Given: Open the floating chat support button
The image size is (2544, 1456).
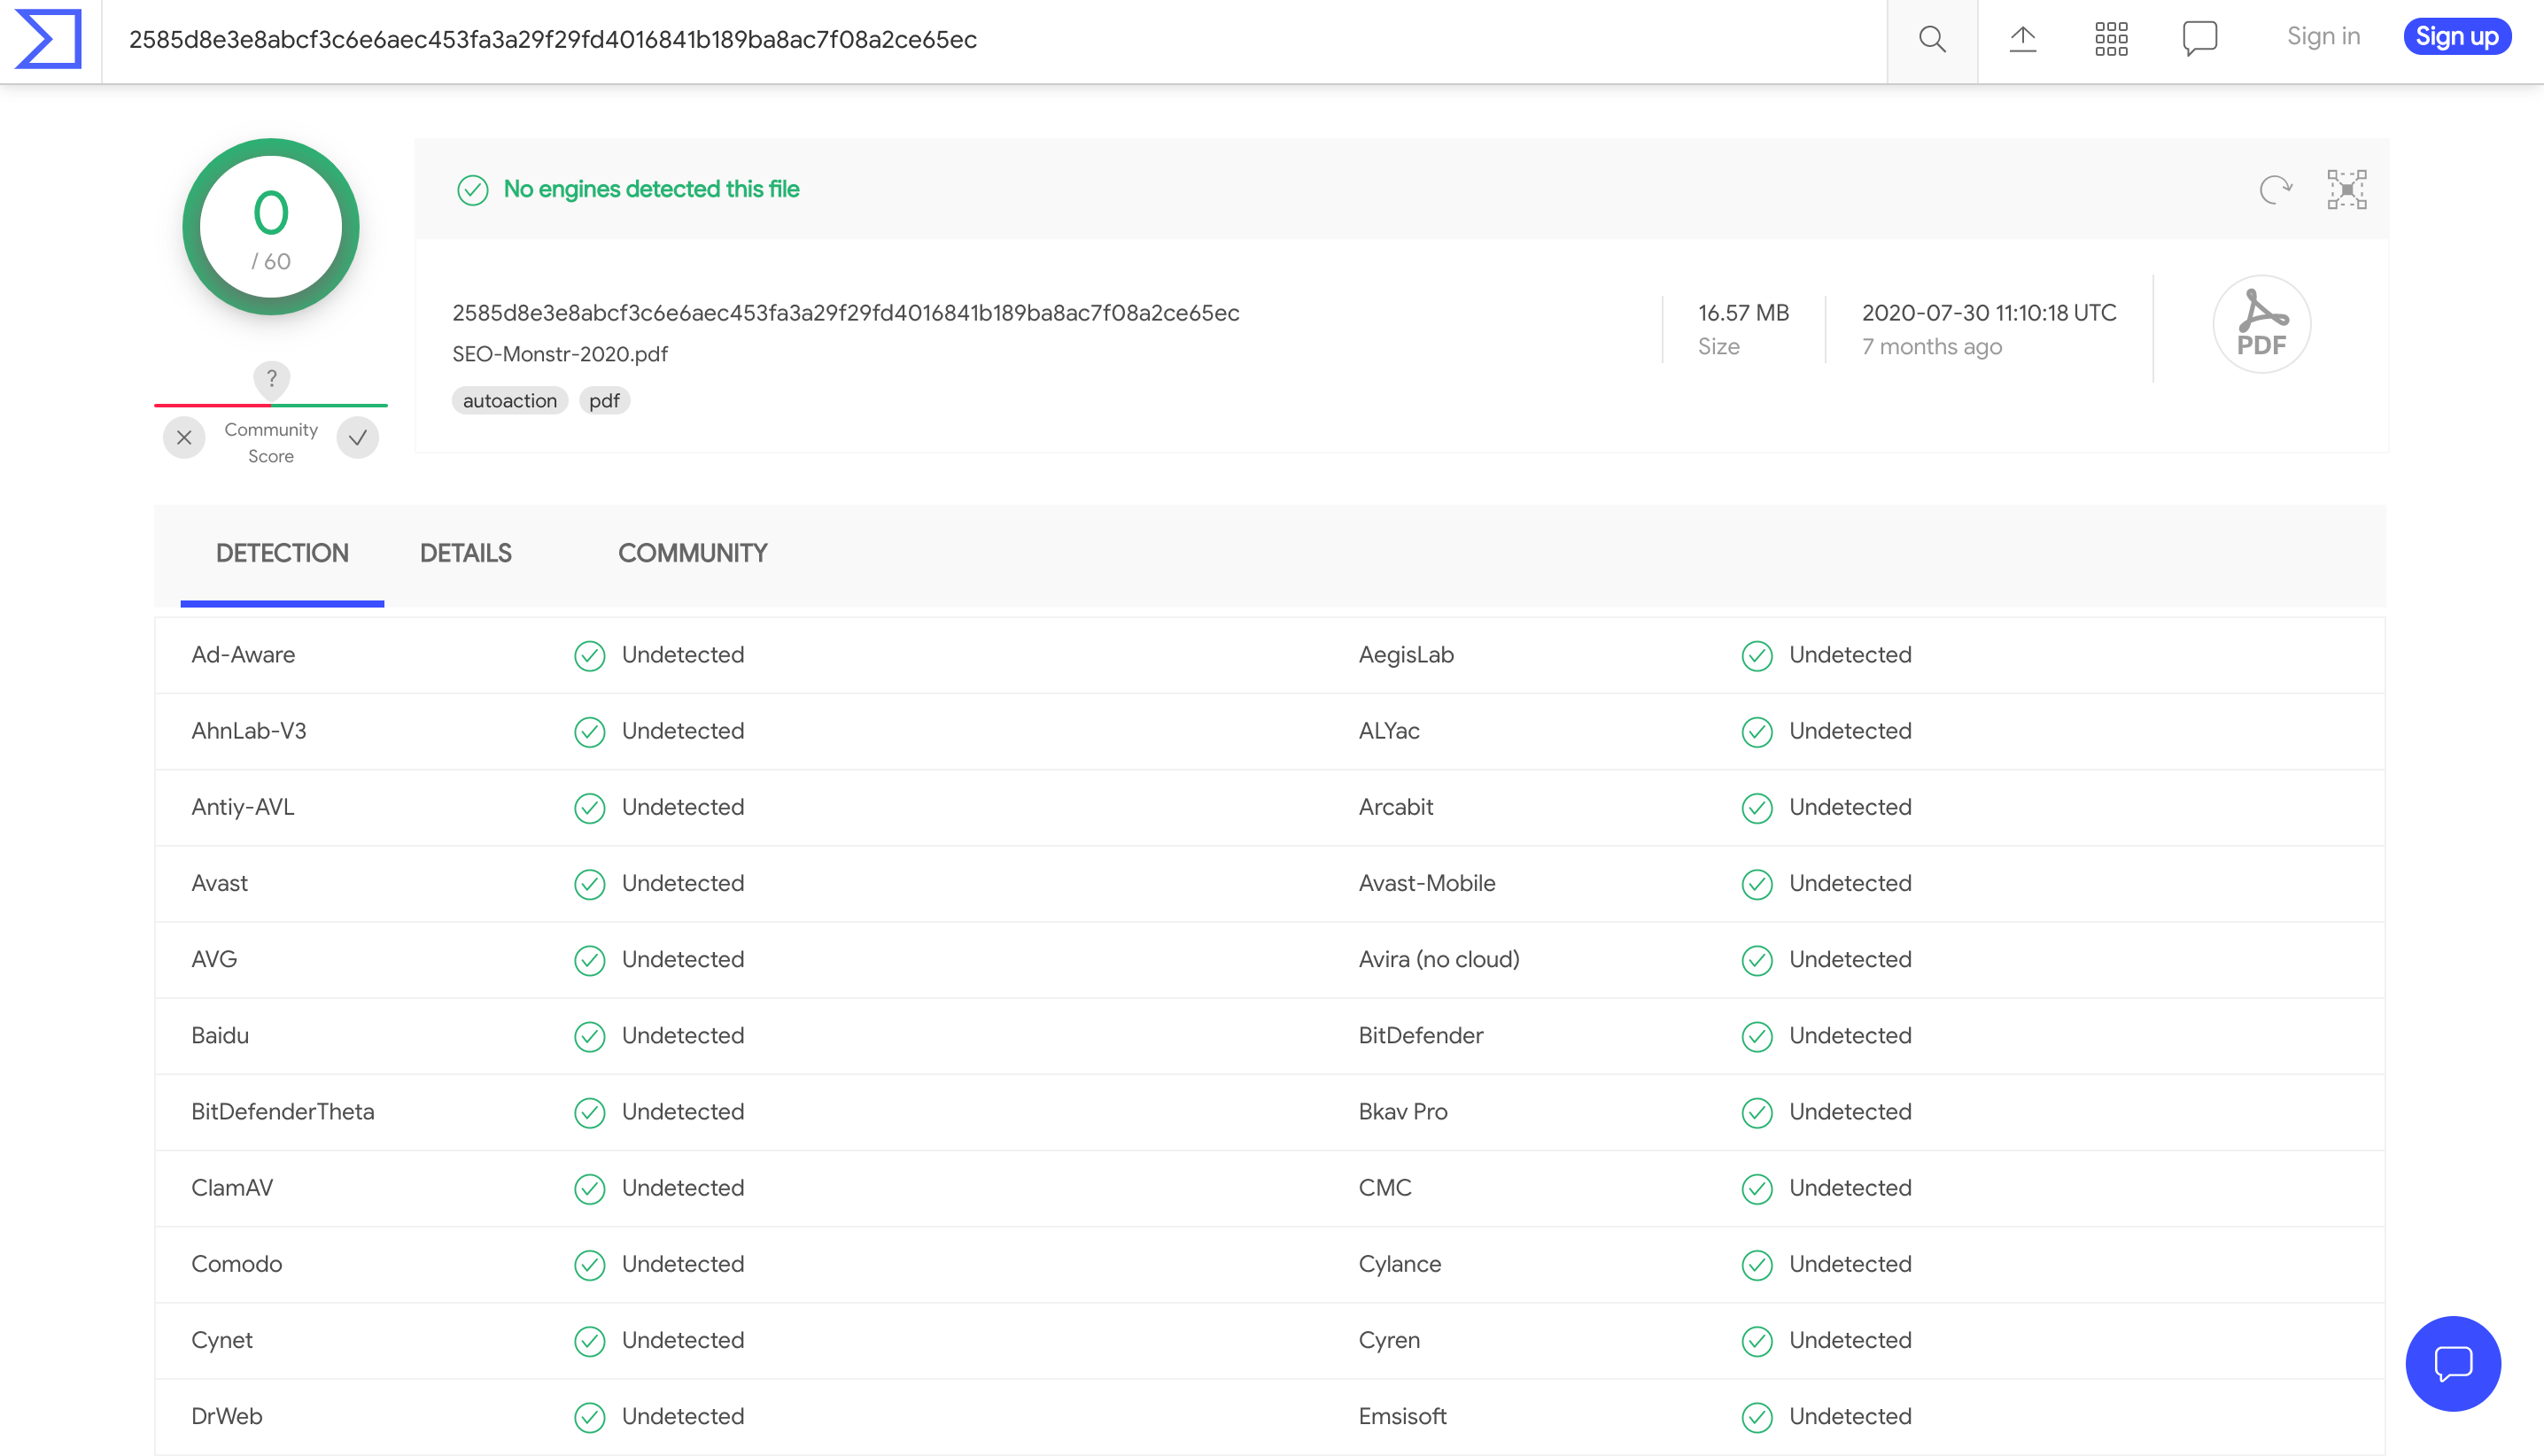Looking at the screenshot, I should coord(2452,1363).
